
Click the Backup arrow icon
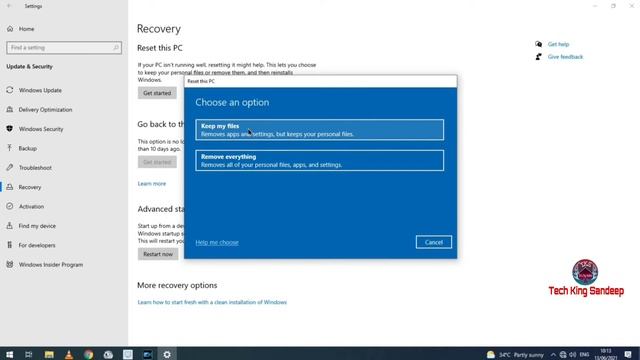pos(10,148)
